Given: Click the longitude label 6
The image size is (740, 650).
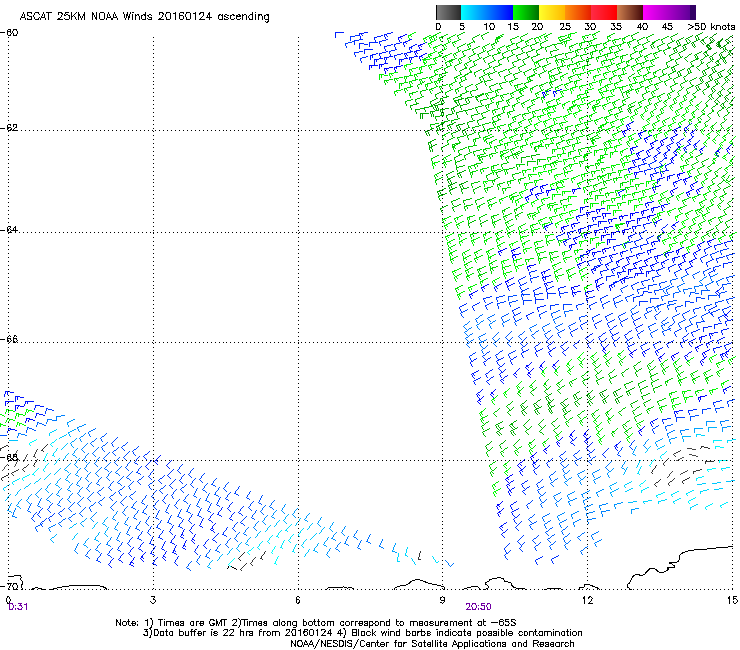Looking at the screenshot, I should click(298, 600).
